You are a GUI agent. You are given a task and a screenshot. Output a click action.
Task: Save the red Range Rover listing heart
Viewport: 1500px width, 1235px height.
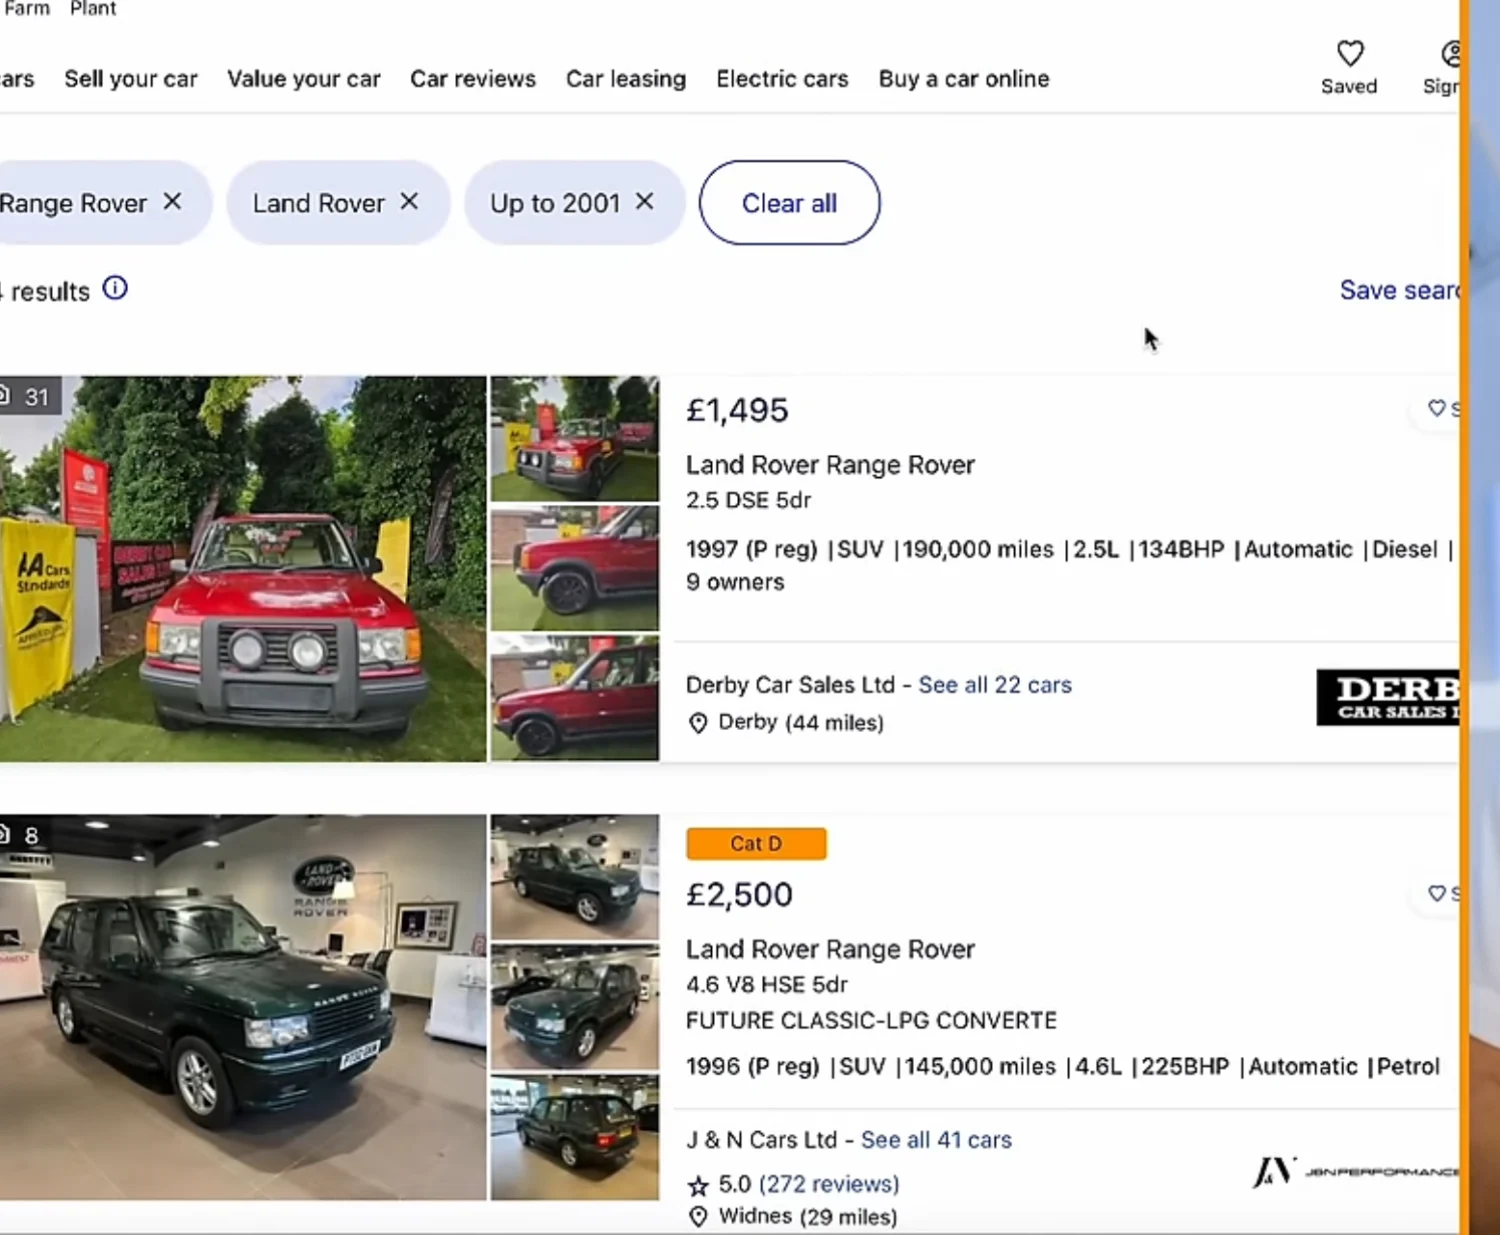tap(1437, 408)
